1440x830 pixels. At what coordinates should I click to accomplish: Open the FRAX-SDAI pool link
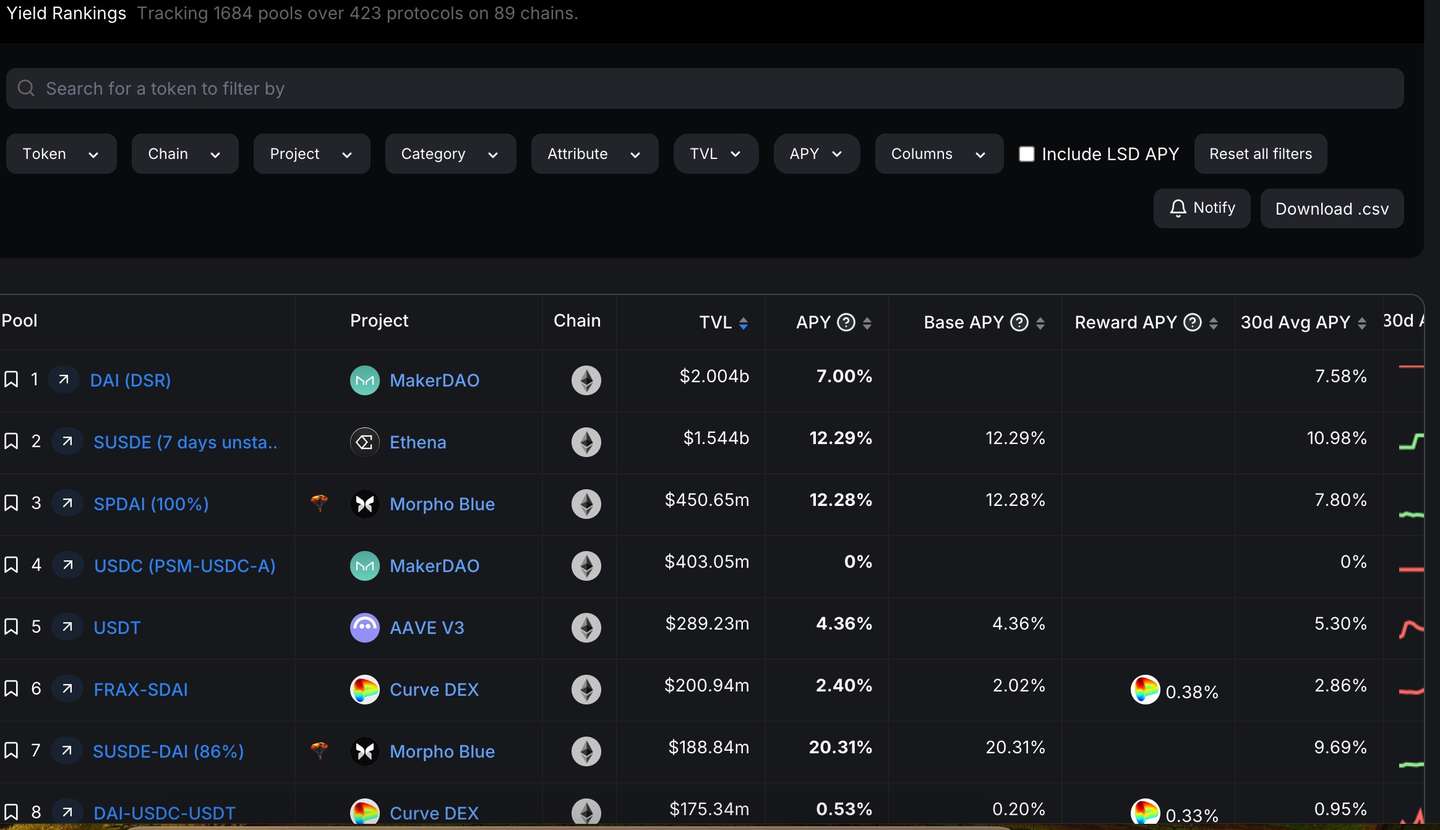pos(140,690)
